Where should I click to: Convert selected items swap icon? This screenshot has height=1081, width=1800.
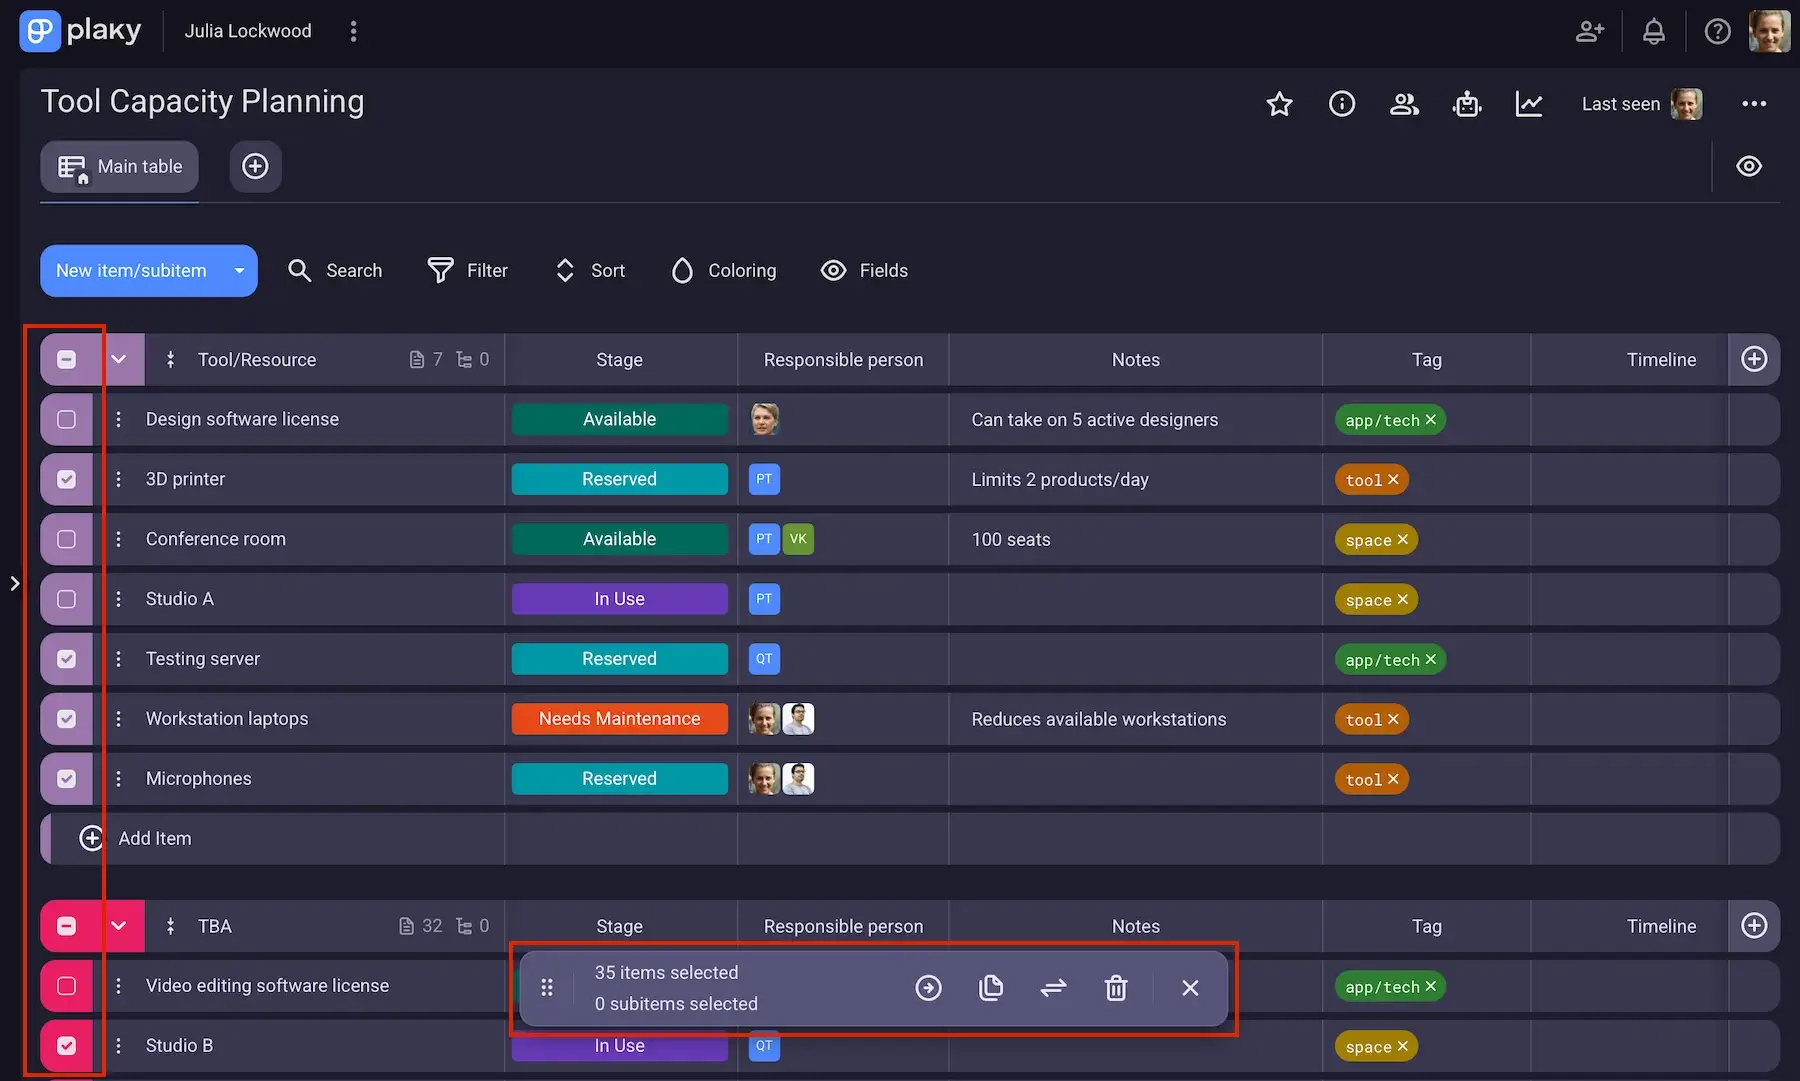pyautogui.click(x=1053, y=988)
